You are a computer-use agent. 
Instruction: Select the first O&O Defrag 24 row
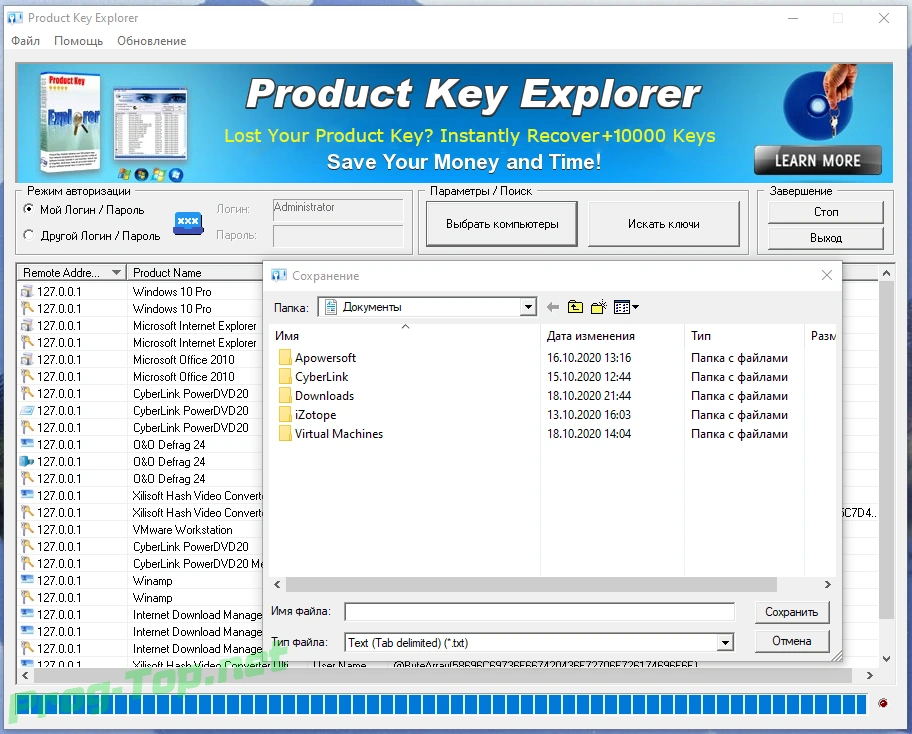click(x=140, y=444)
